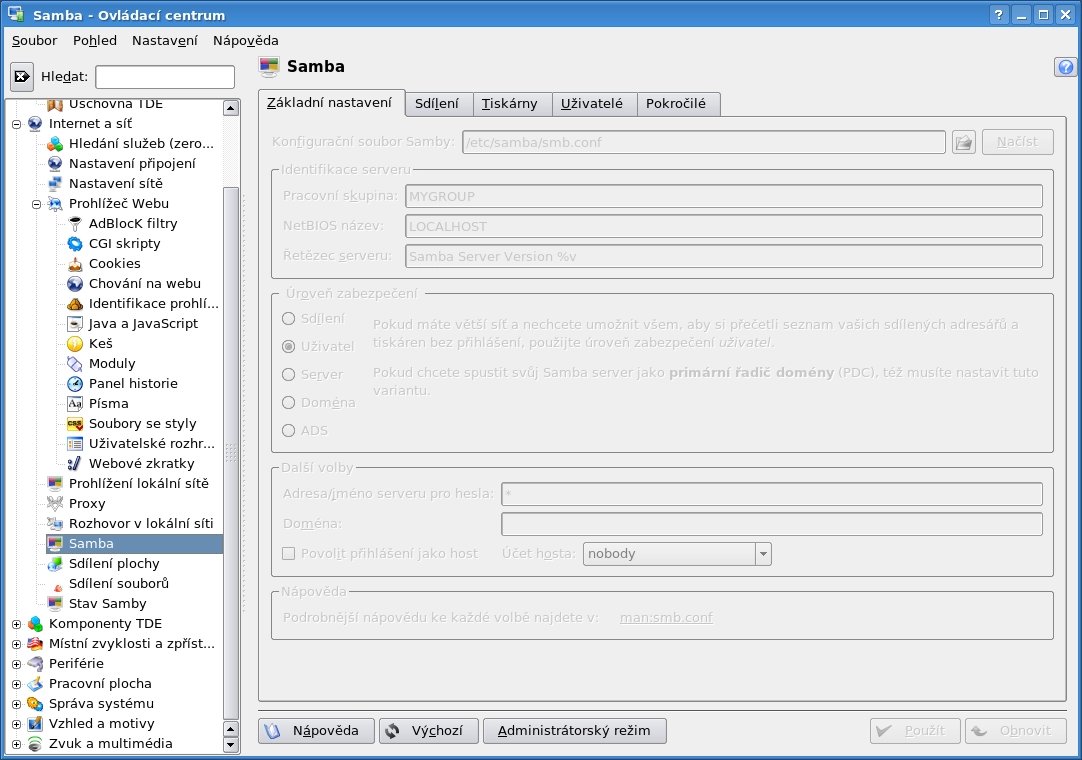Select the ADS security level radio button

pyautogui.click(x=288, y=431)
